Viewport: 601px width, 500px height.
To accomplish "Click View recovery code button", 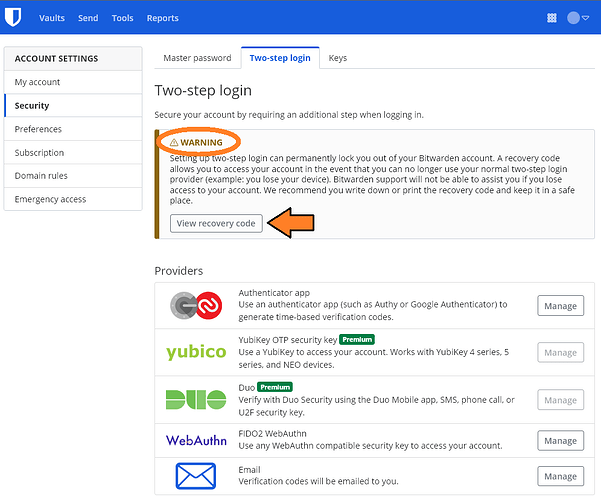I will [216, 224].
